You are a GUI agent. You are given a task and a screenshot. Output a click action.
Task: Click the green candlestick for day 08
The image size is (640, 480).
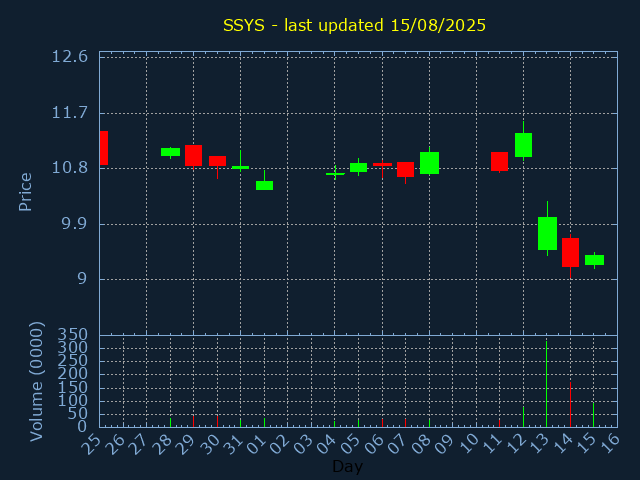click(429, 163)
